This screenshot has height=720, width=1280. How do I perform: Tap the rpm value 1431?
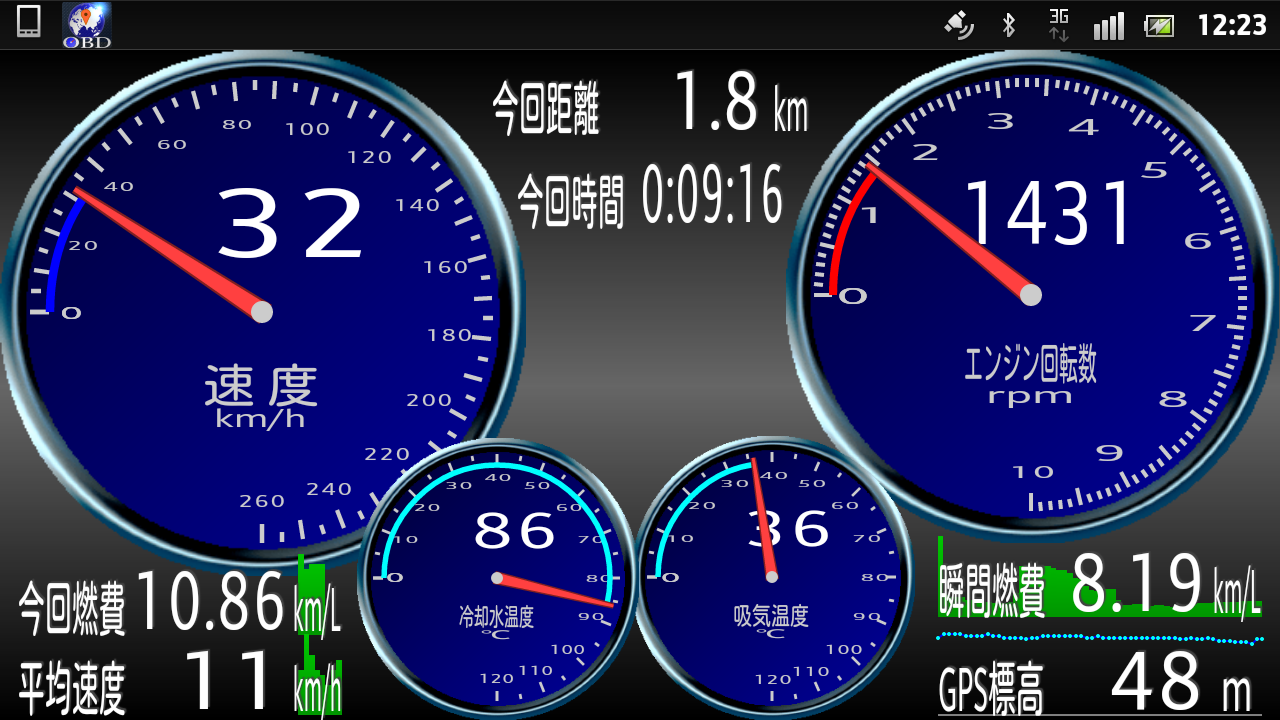(x=1048, y=212)
